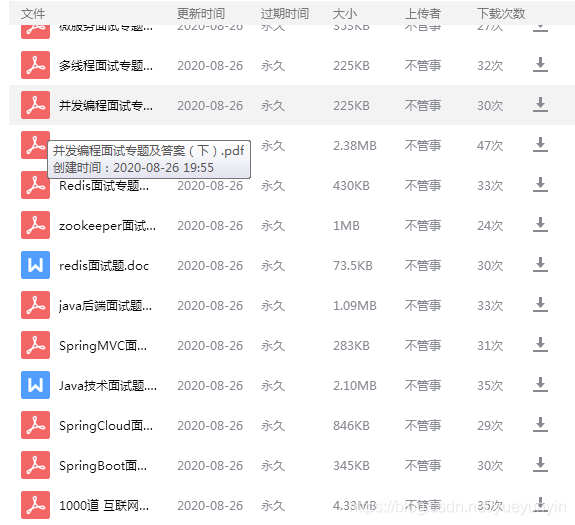Open file 1000道 互联网...

(104, 505)
